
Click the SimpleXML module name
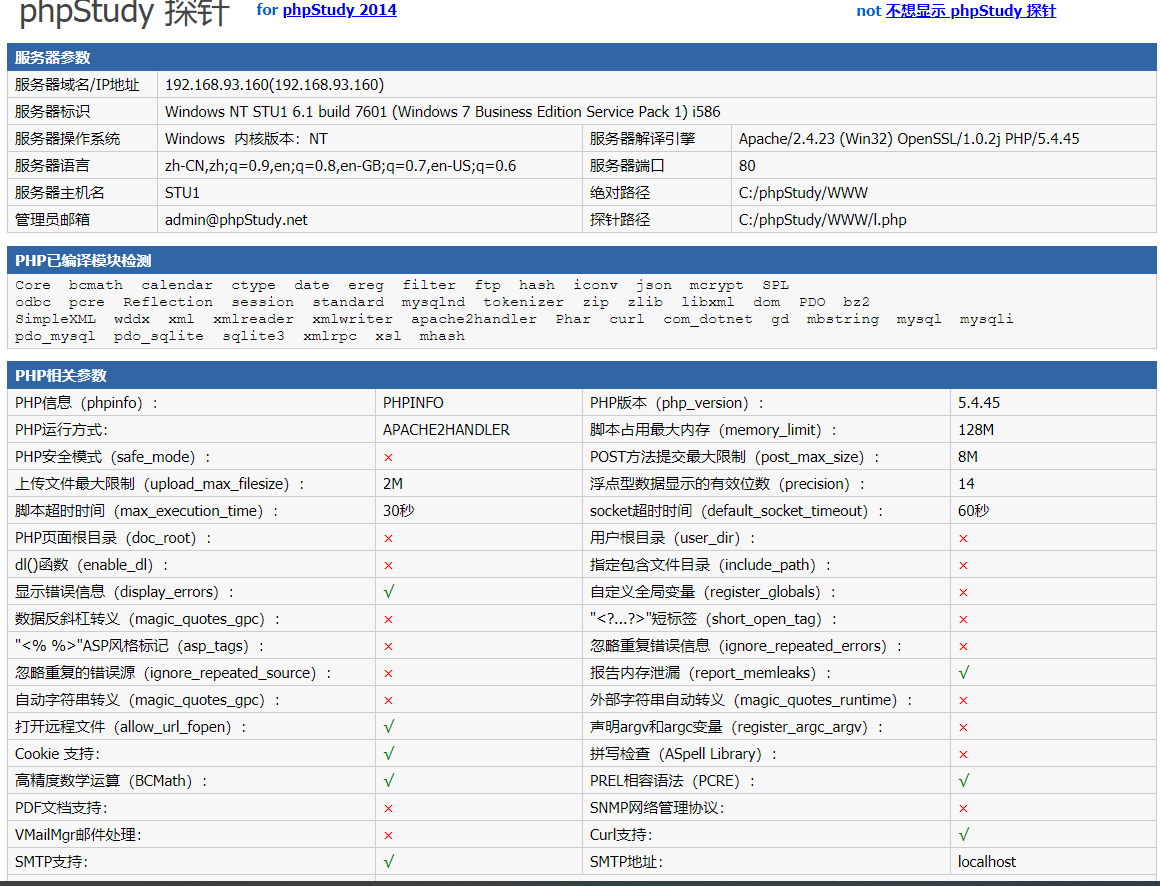[x=55, y=319]
